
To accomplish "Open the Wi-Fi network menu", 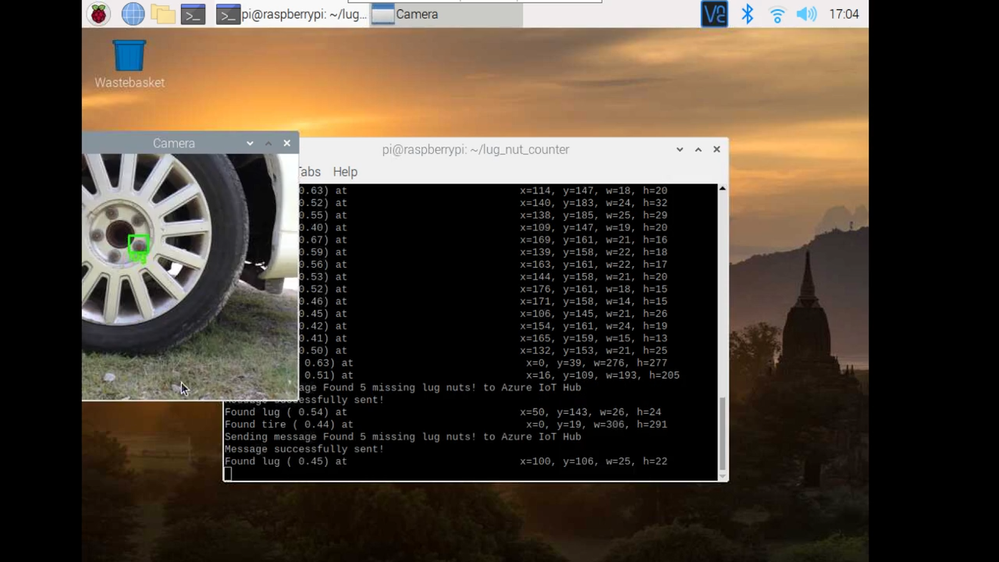I will [x=777, y=14].
